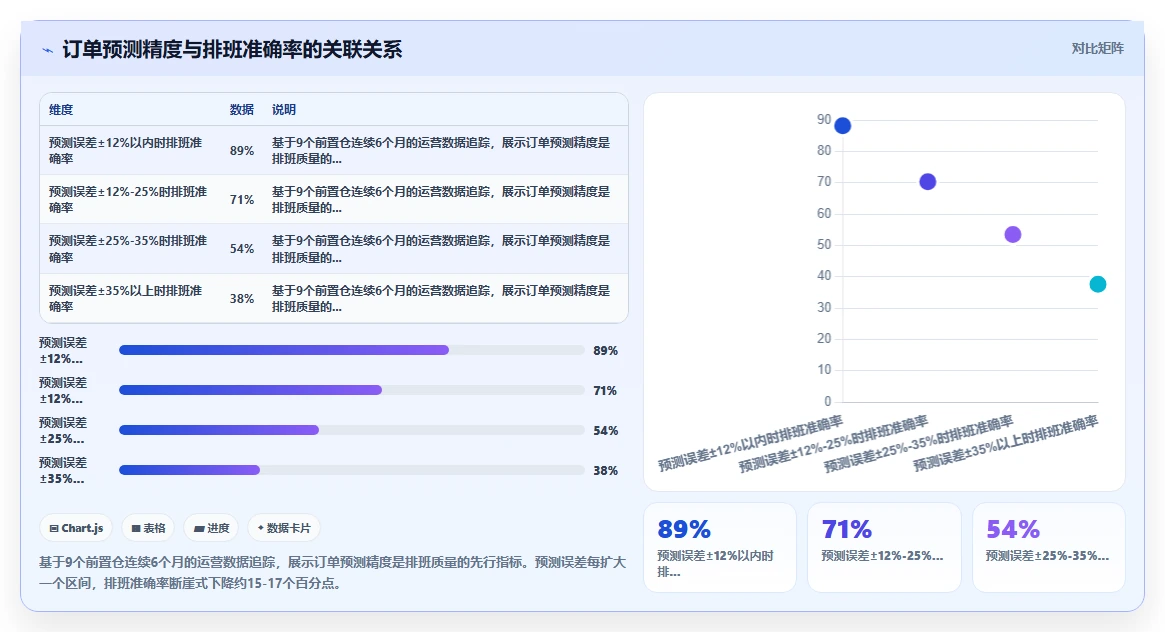Click the 说明 column header
Screen dimensions: 1165x632
(284, 110)
